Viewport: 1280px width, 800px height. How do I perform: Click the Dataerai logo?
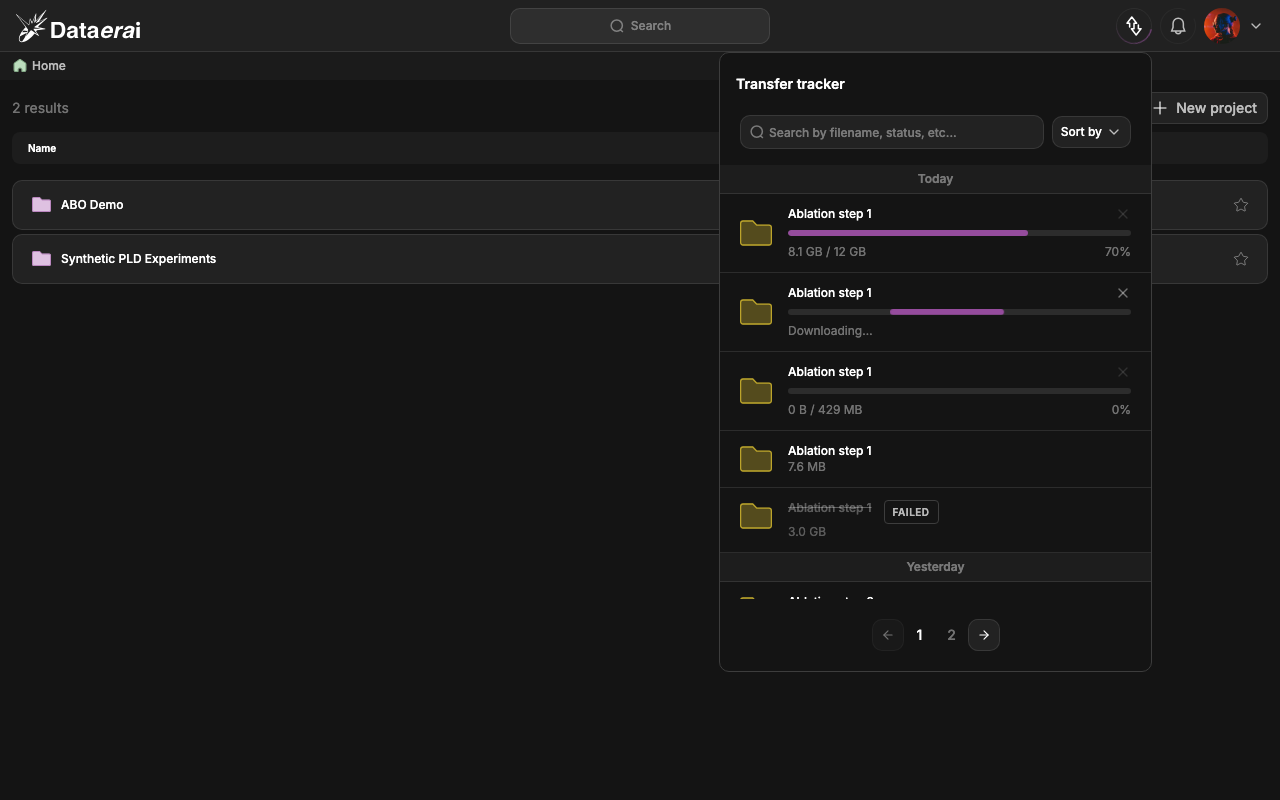(x=79, y=26)
